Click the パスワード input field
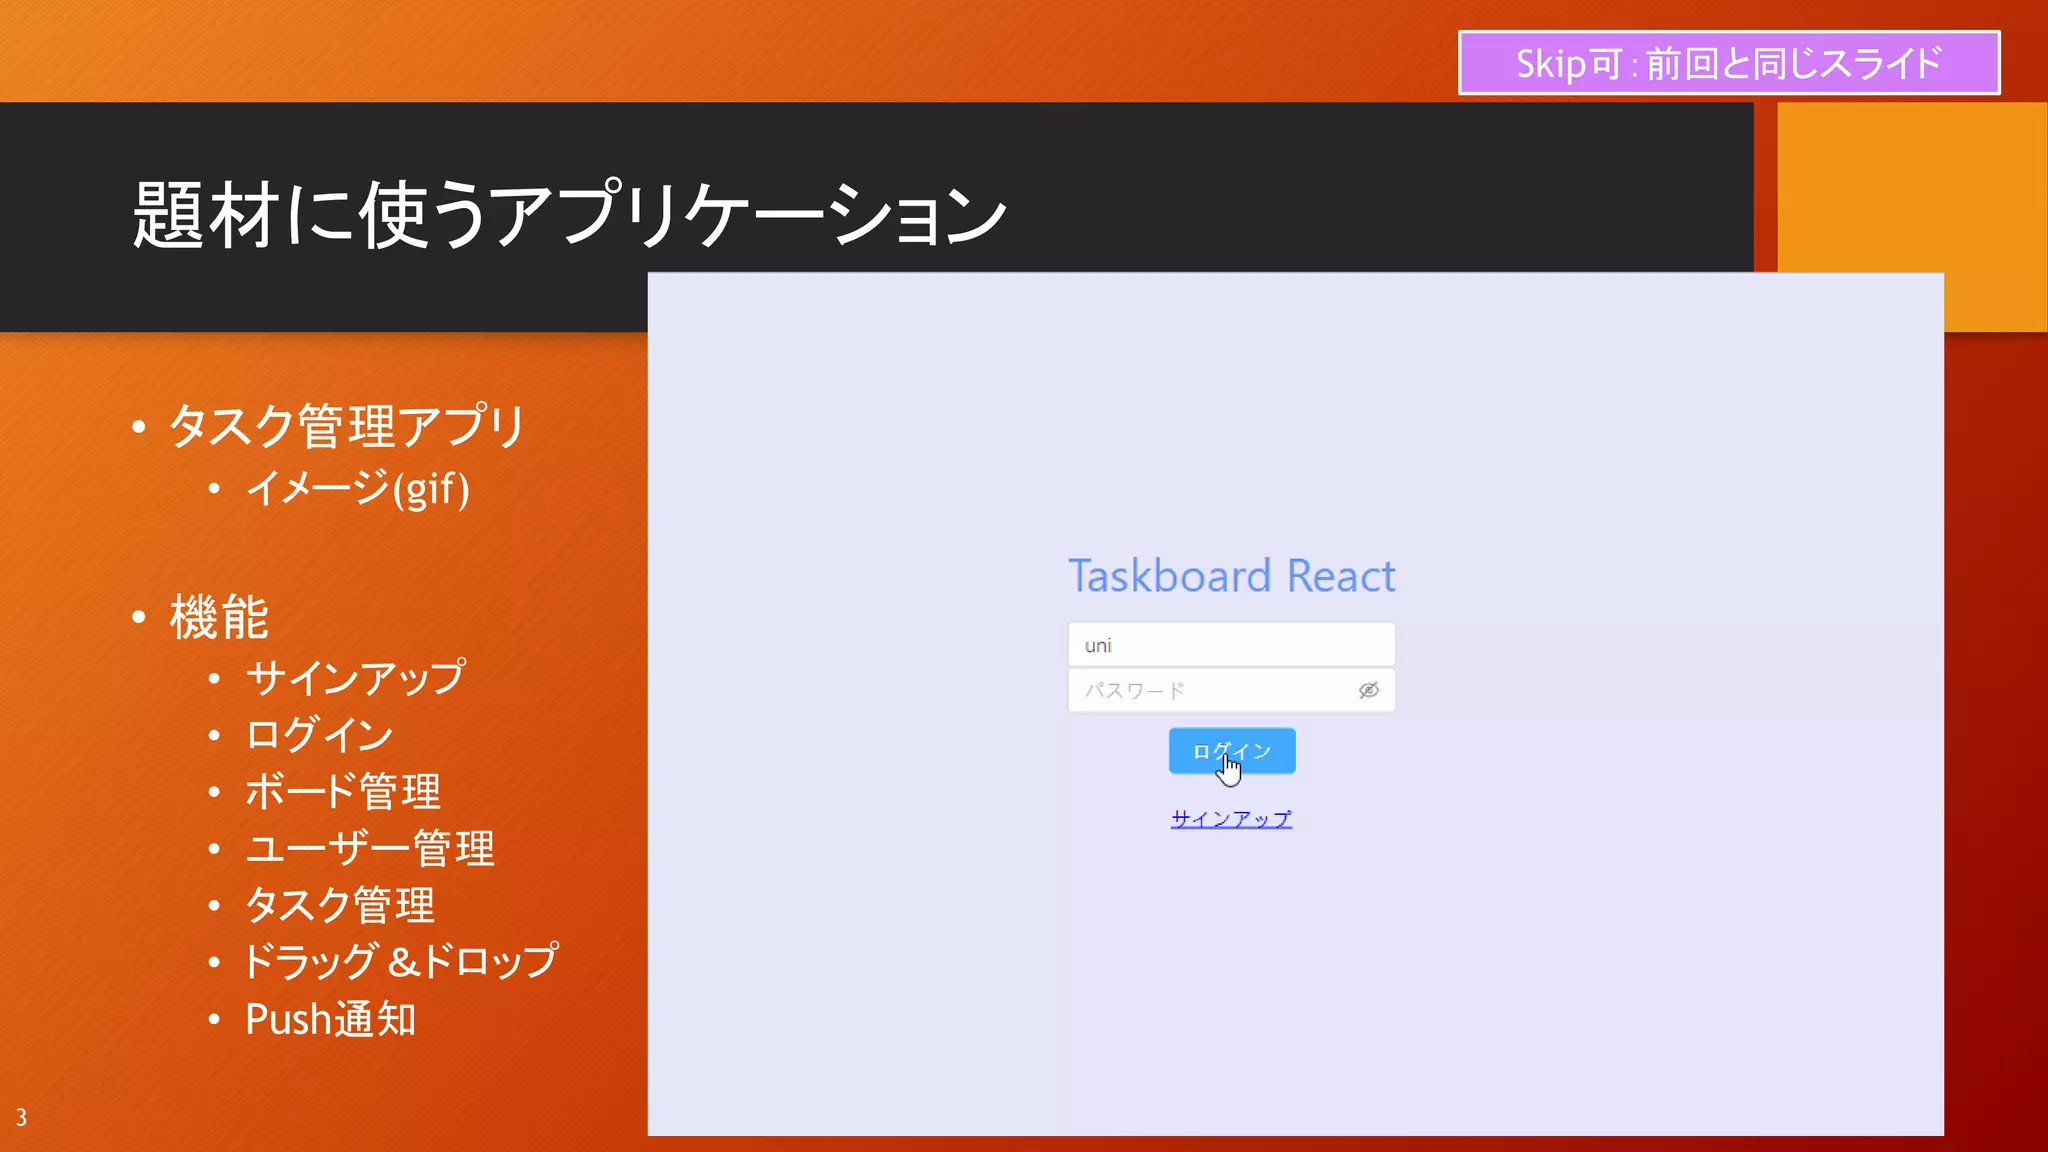The width and height of the screenshot is (2048, 1152). click(x=1231, y=690)
